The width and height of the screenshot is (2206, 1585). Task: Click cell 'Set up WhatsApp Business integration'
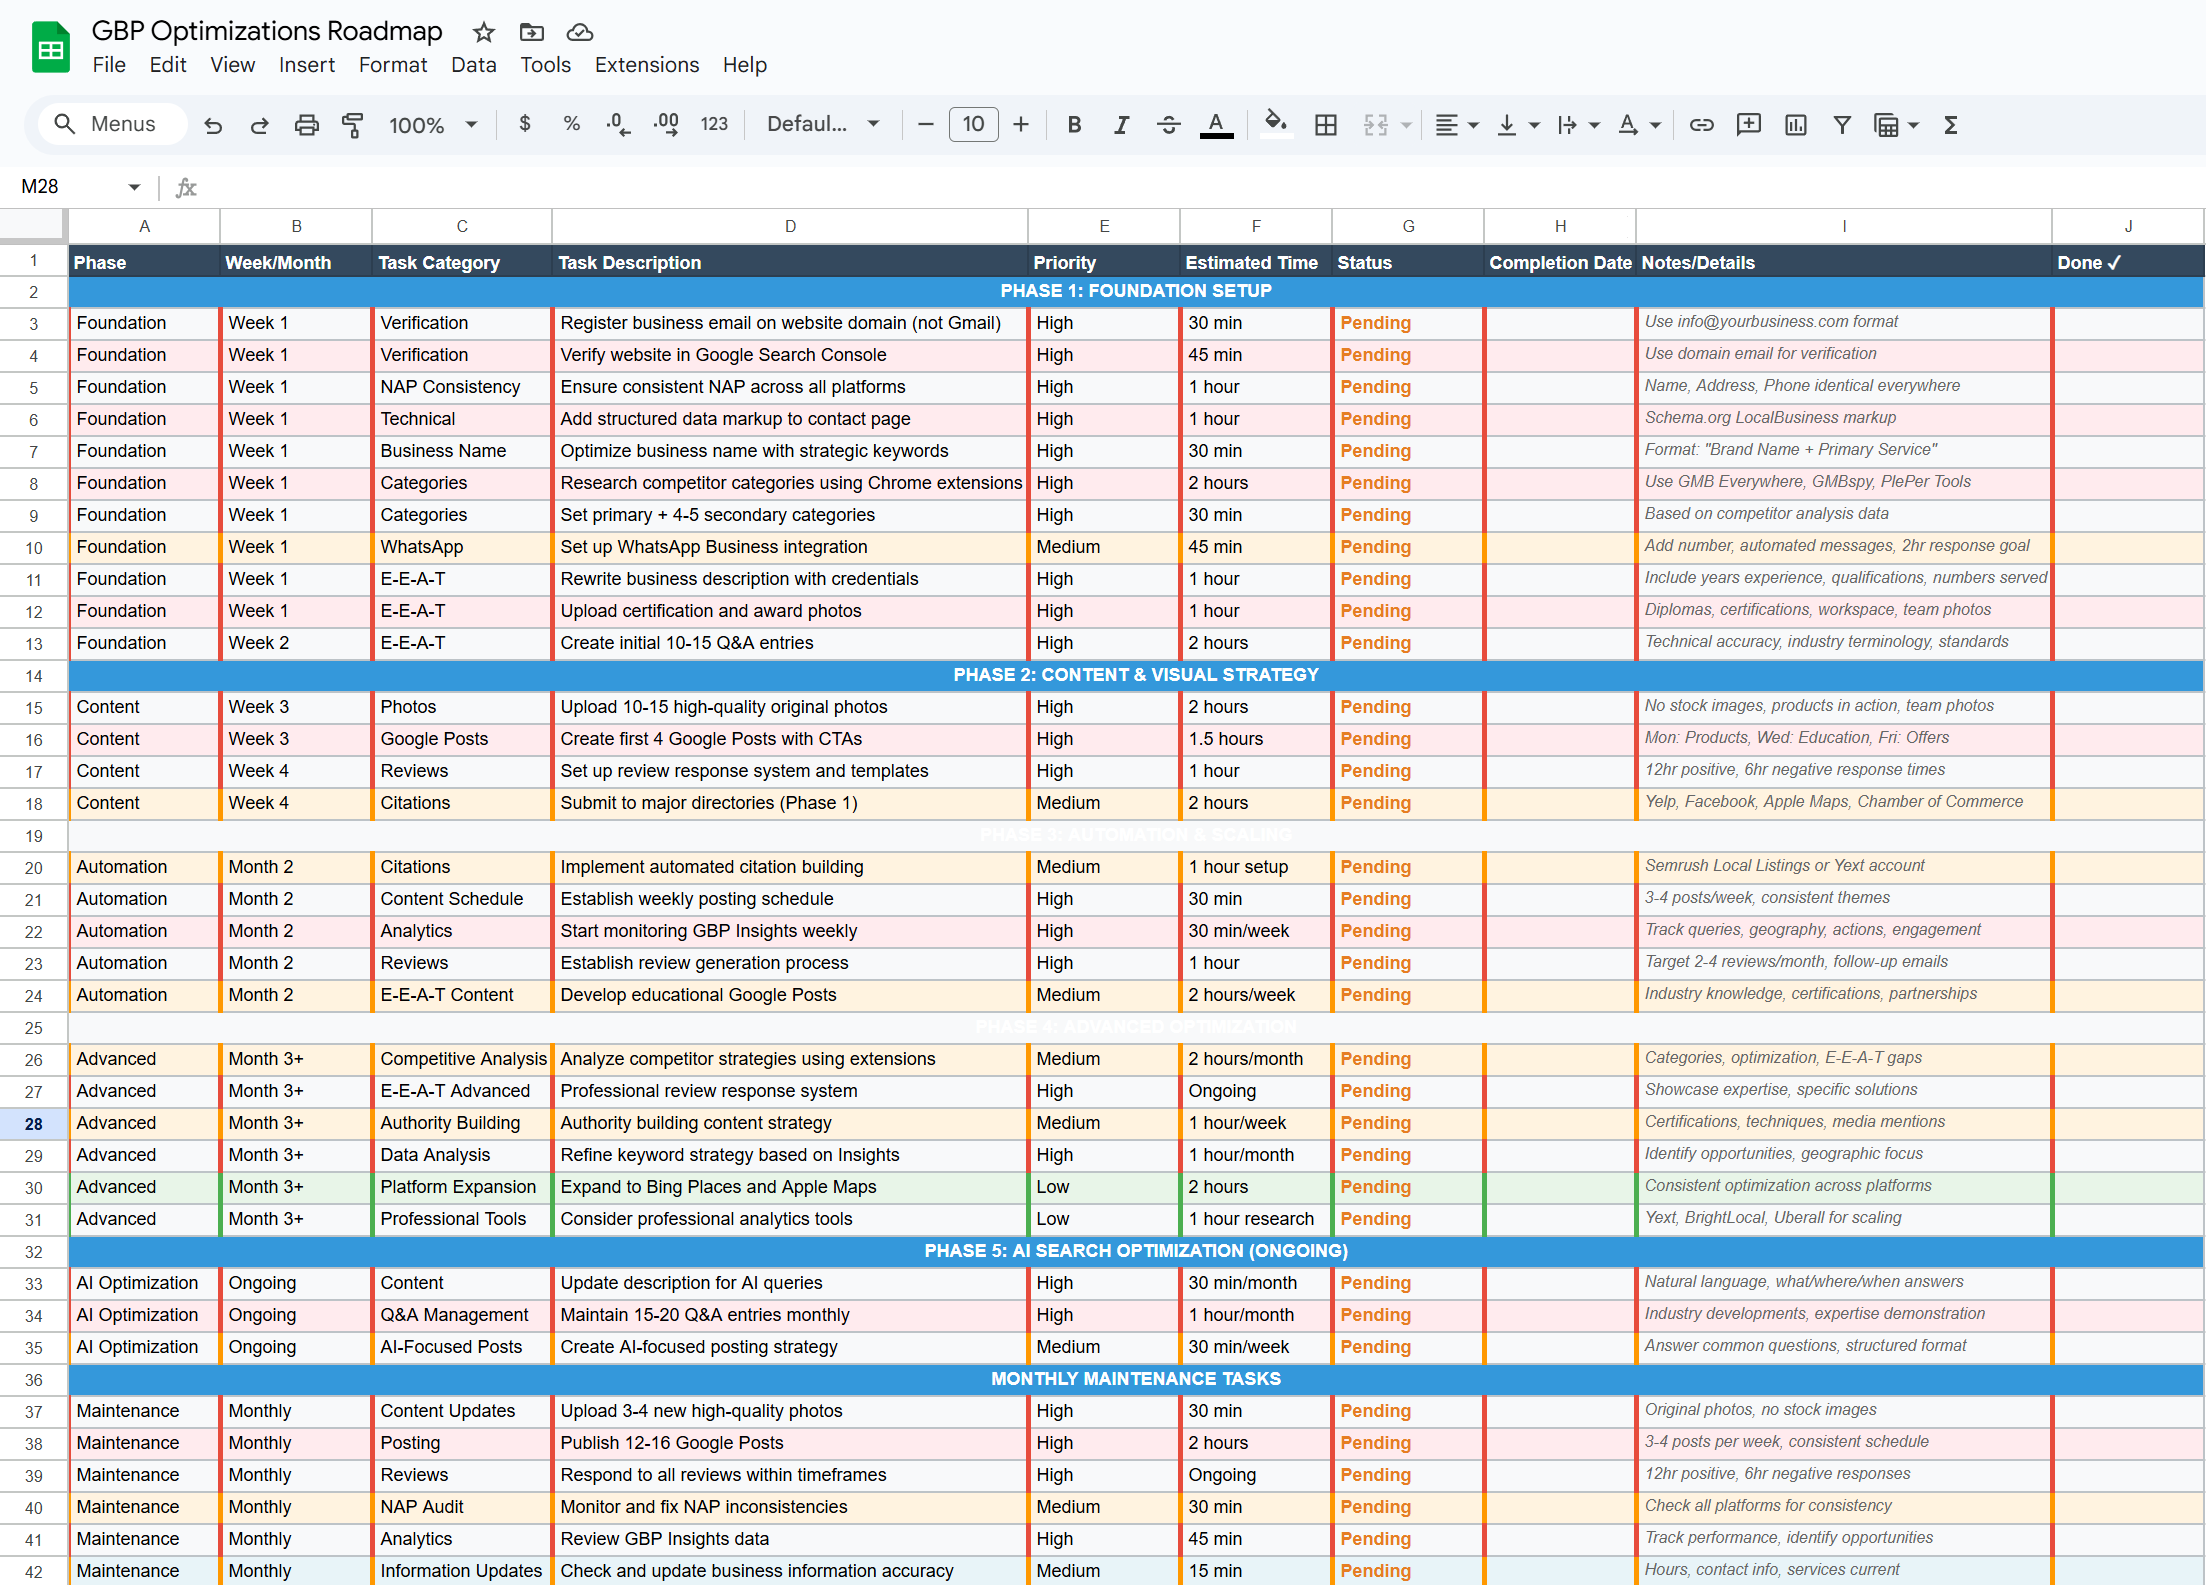click(x=790, y=547)
